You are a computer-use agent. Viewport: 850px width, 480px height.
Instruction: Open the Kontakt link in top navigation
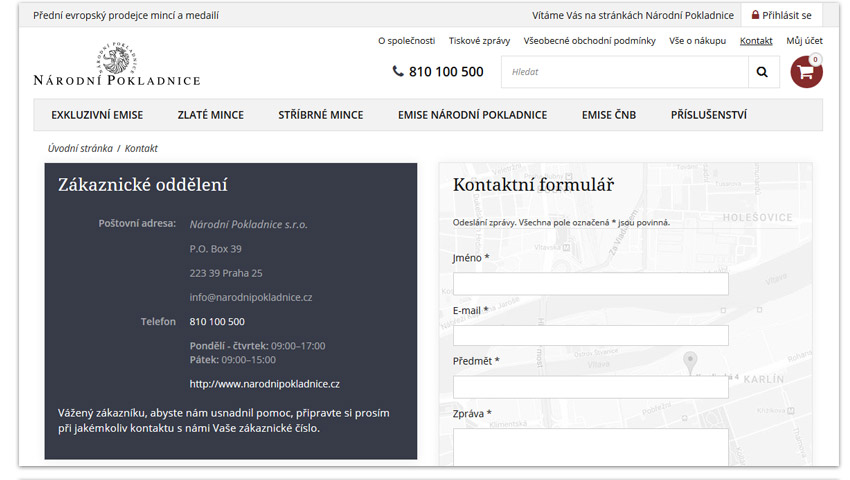click(x=756, y=41)
